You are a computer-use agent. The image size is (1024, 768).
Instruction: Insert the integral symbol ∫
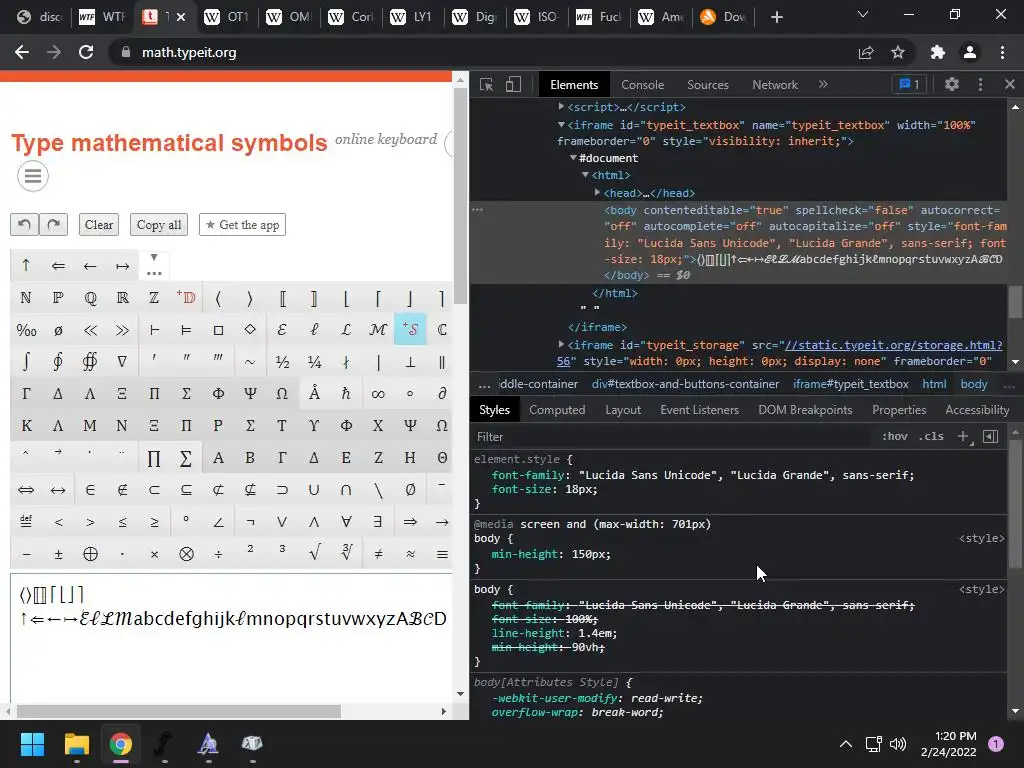click(x=26, y=362)
